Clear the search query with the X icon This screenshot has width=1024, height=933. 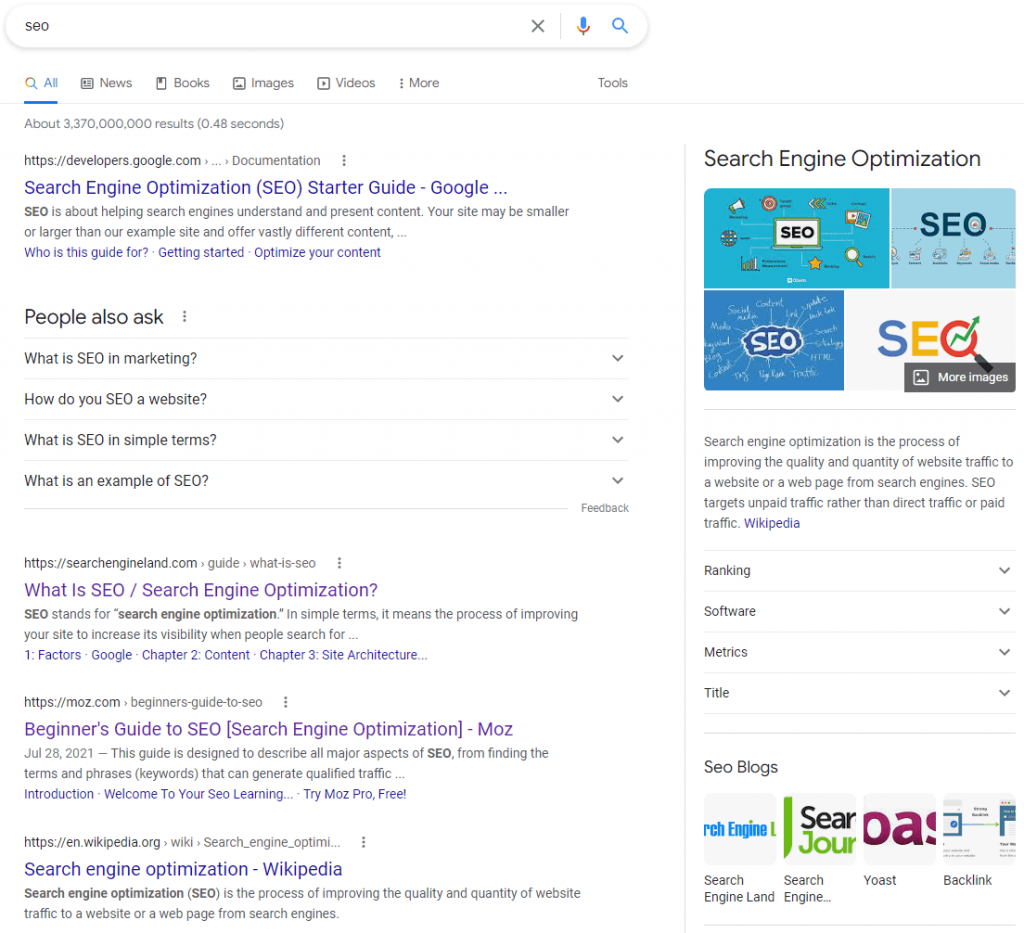538,26
